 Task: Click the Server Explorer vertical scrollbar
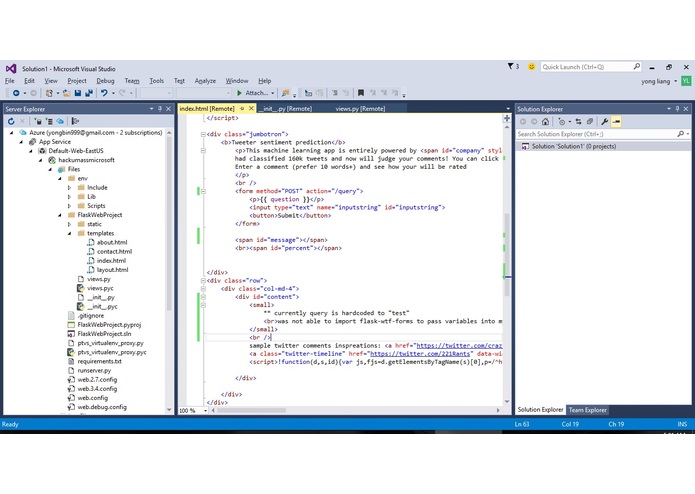169,224
